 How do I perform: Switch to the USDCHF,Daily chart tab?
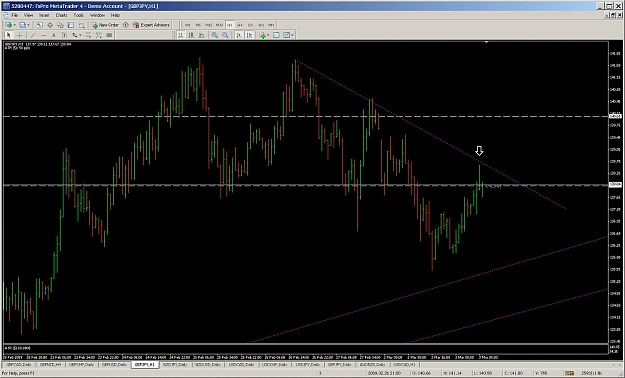pos(275,364)
